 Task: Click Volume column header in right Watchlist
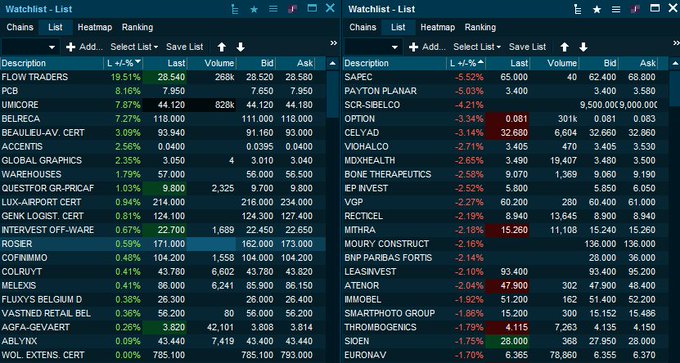point(554,63)
